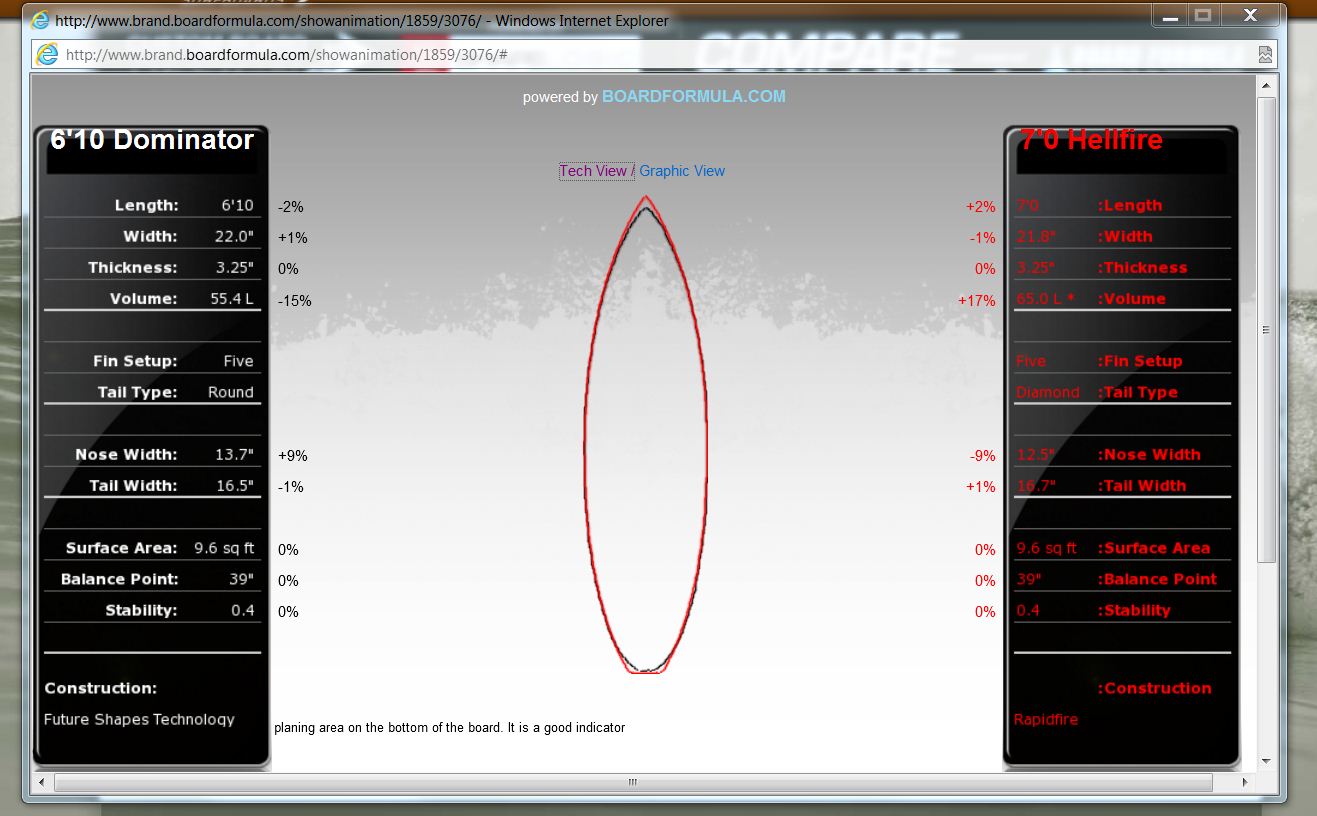Click the Dominator "Balance Point:" label
Screen dimensions: 1317x816
(119, 579)
